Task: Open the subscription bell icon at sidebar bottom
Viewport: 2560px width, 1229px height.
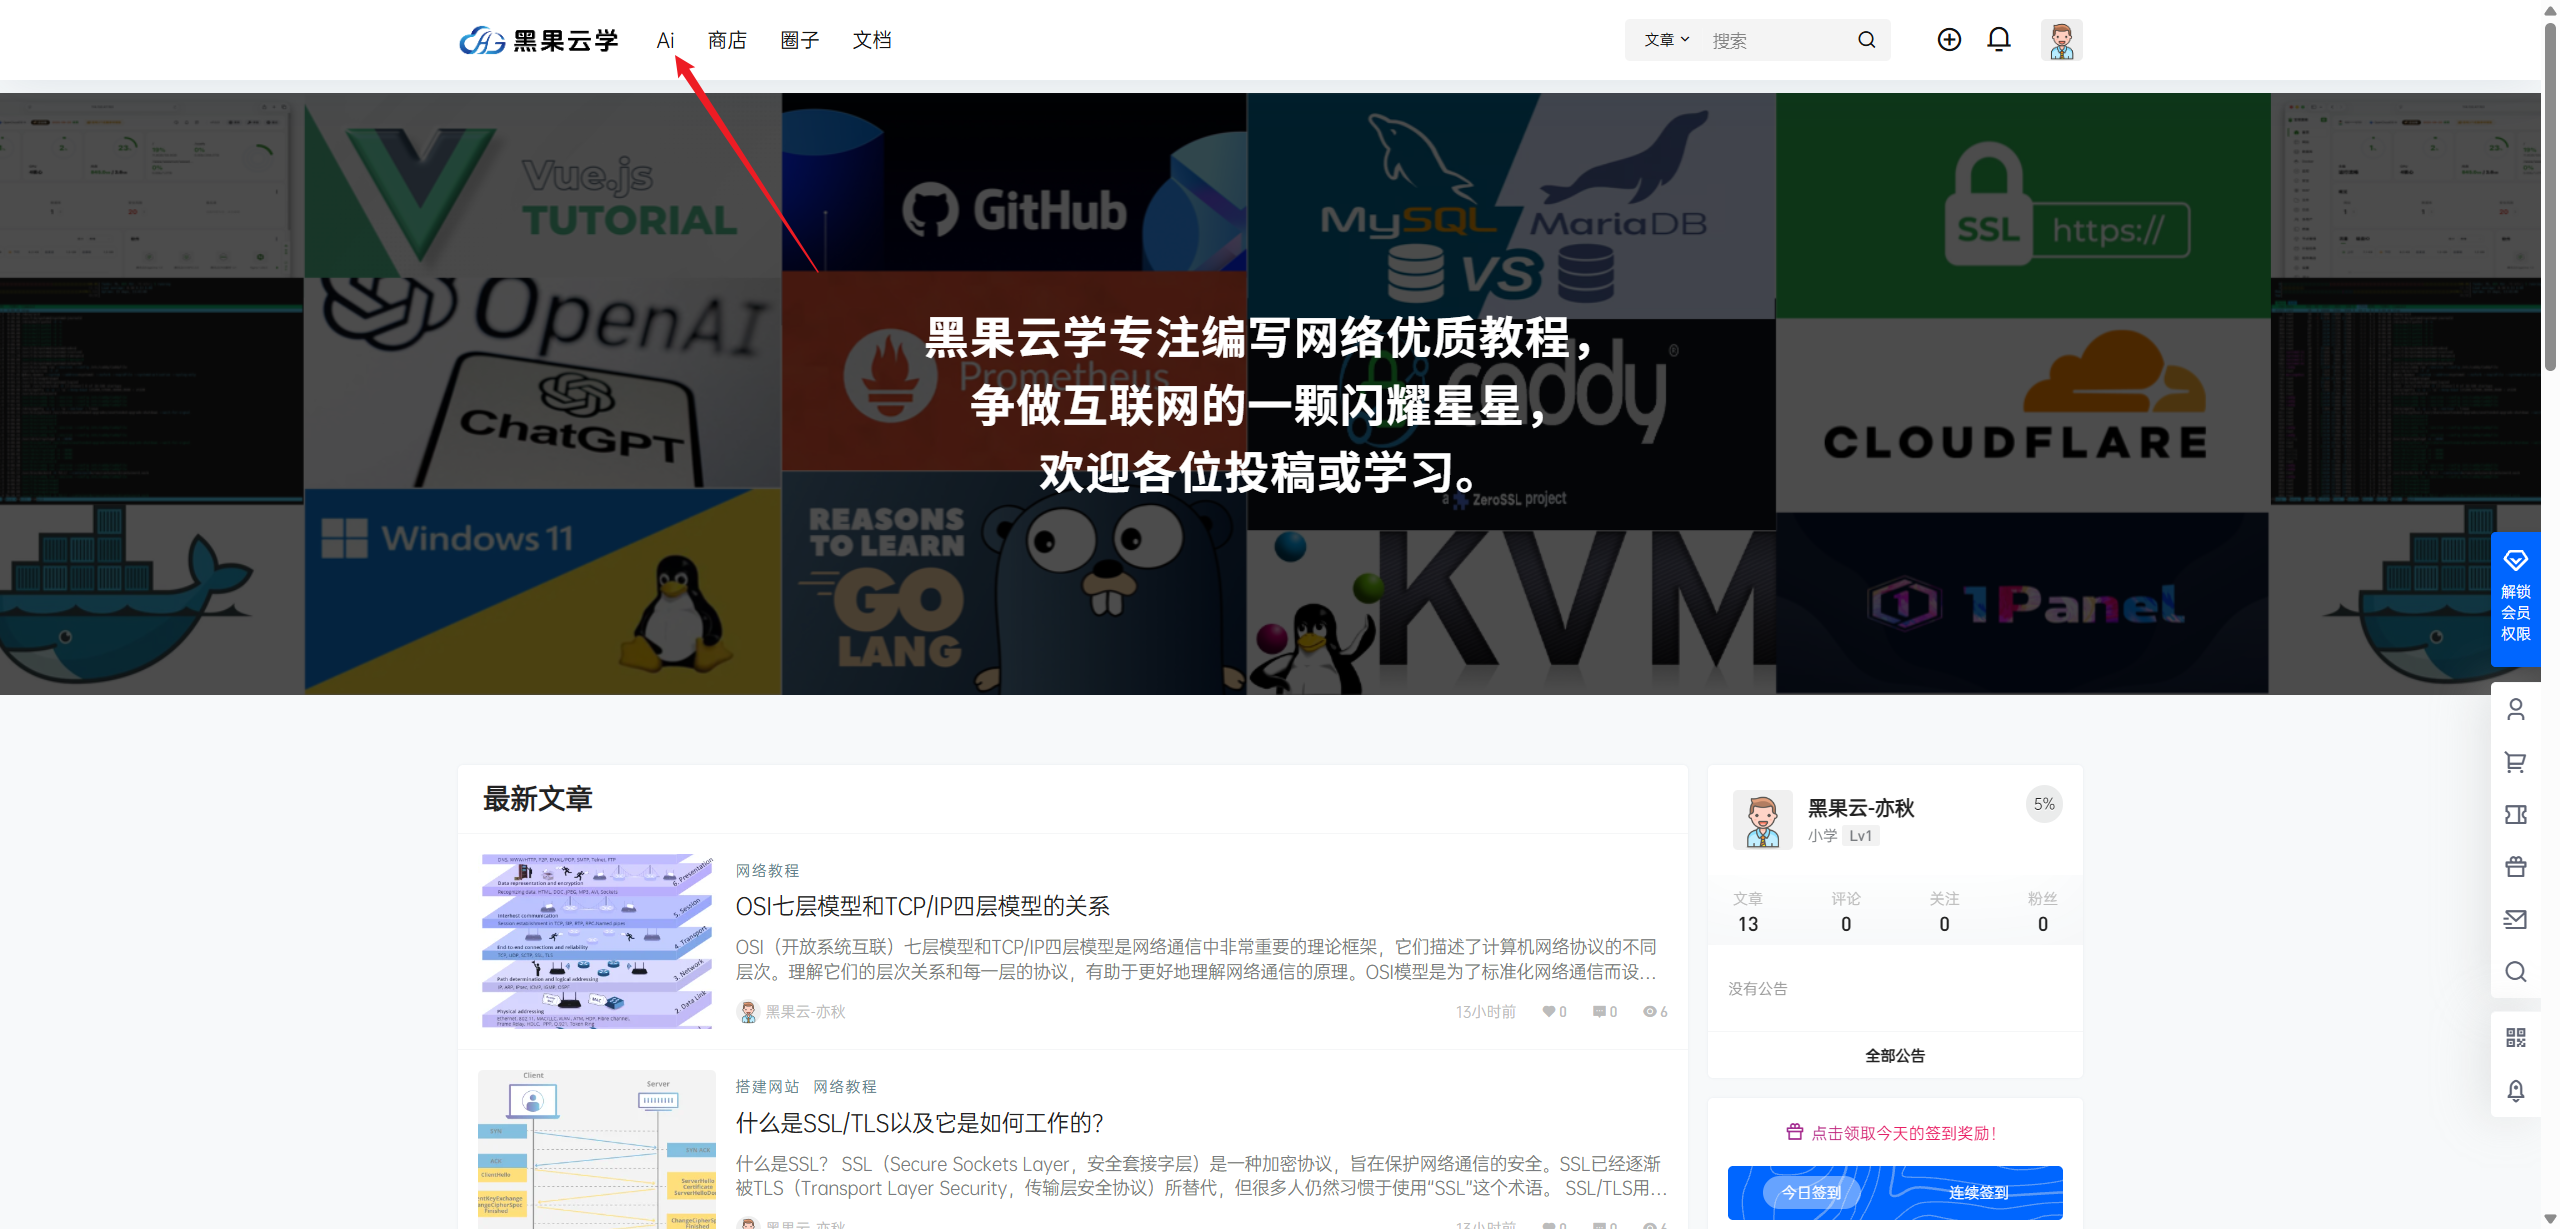Action: [x=2517, y=1091]
